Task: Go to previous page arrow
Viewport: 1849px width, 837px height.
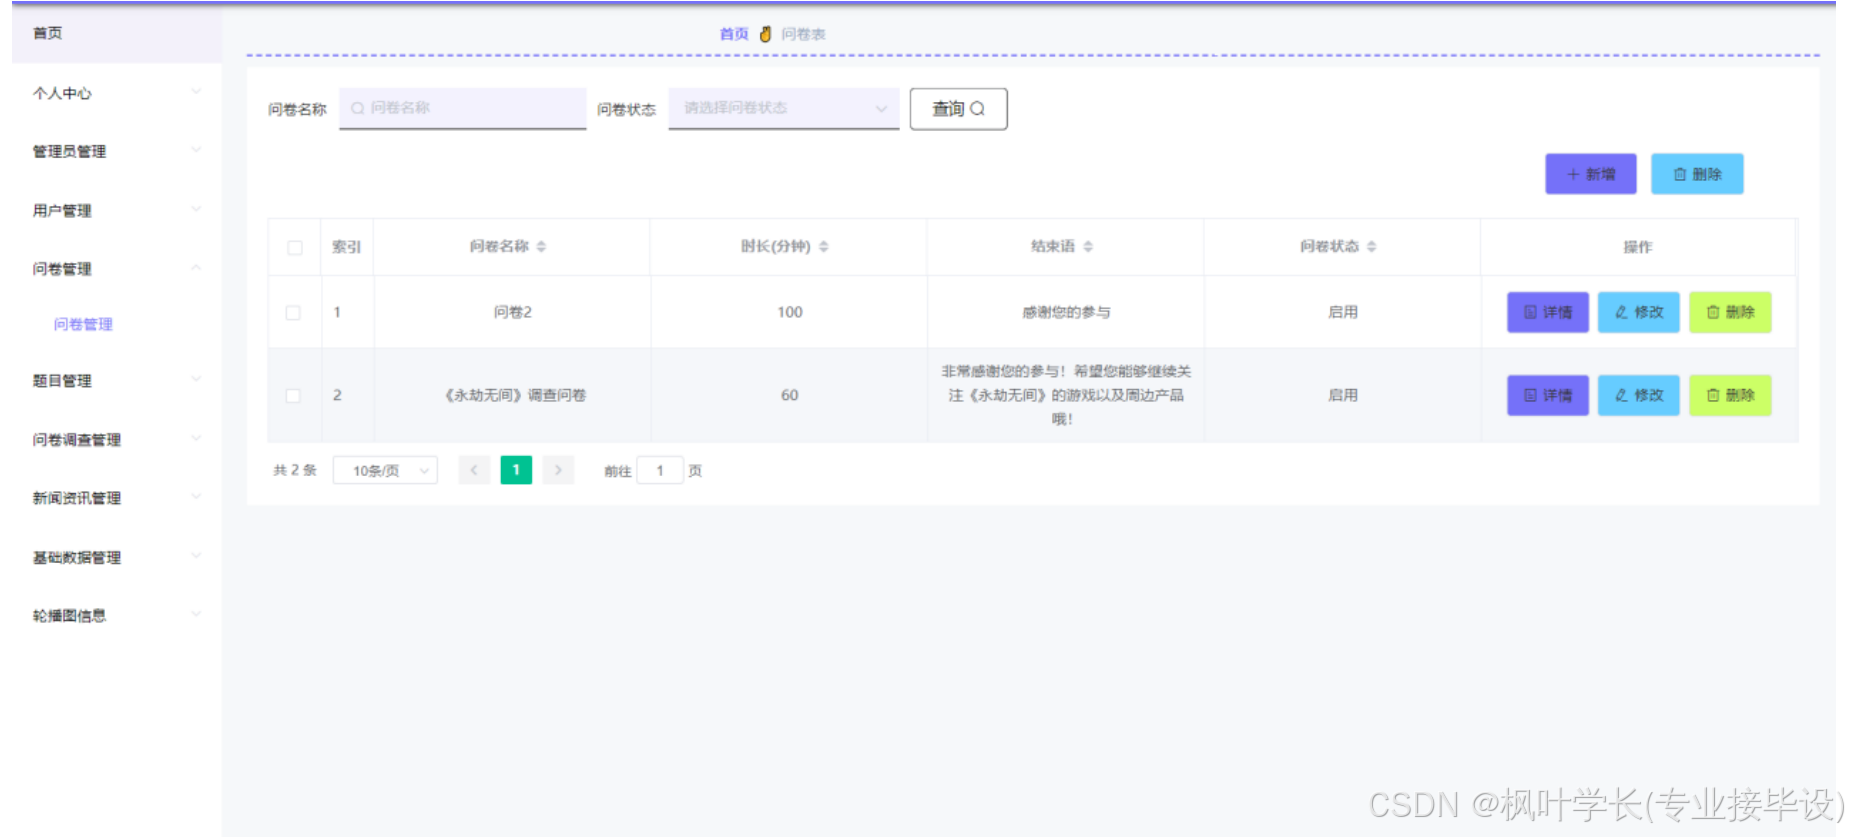Action: [x=474, y=470]
